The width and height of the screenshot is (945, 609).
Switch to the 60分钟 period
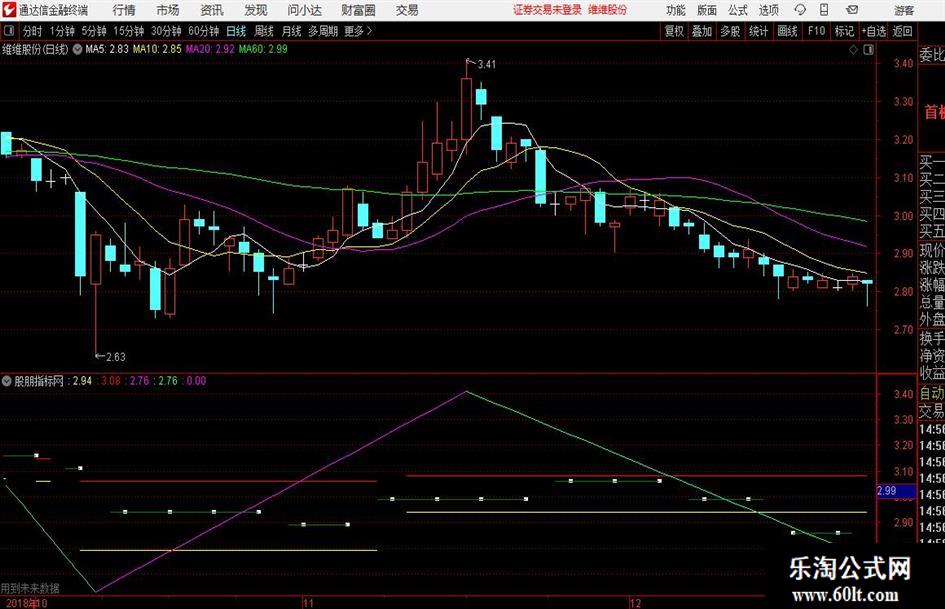tap(203, 31)
